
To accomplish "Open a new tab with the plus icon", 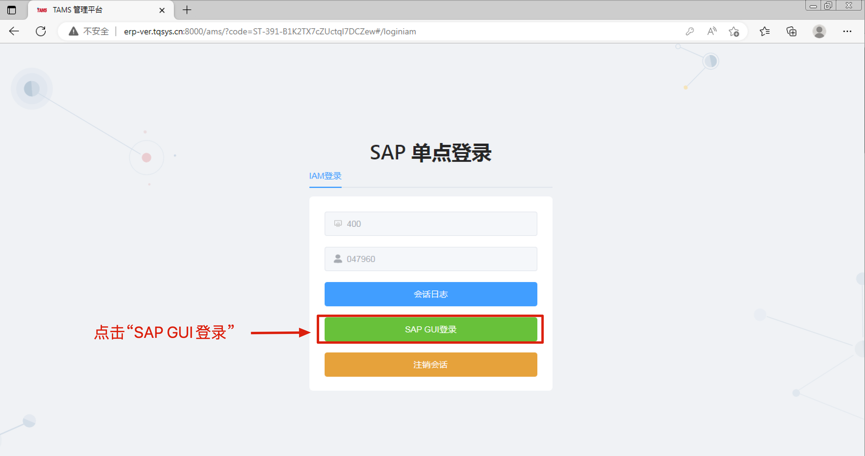I will 187,10.
